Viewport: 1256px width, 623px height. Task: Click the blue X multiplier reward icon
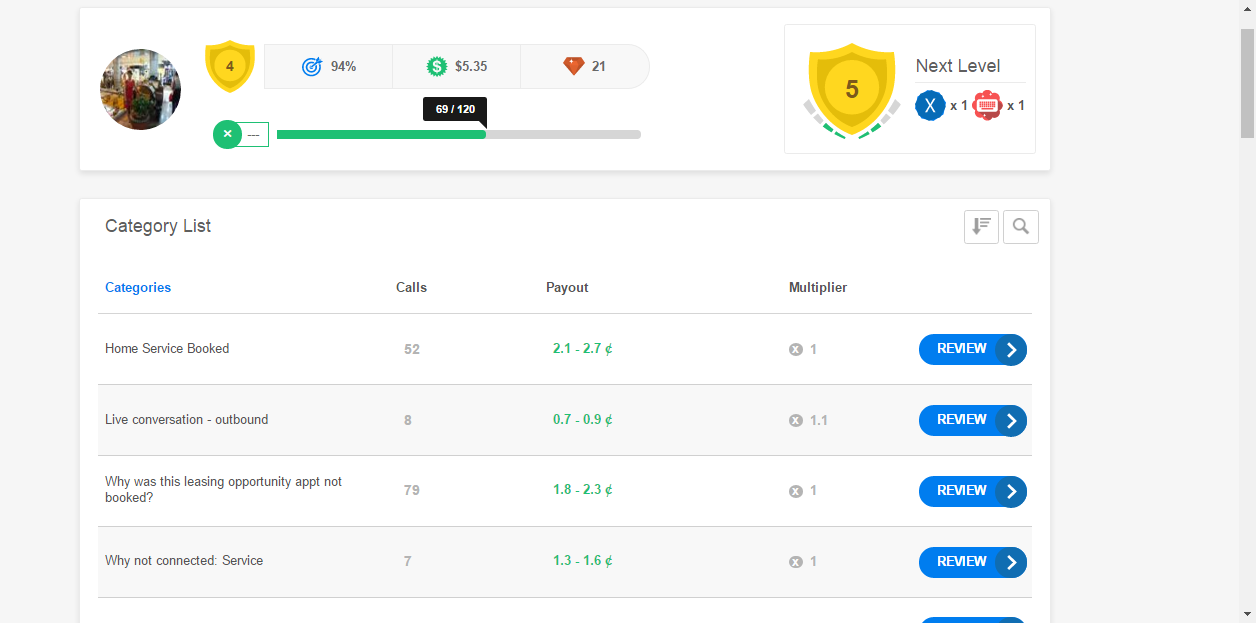(930, 105)
